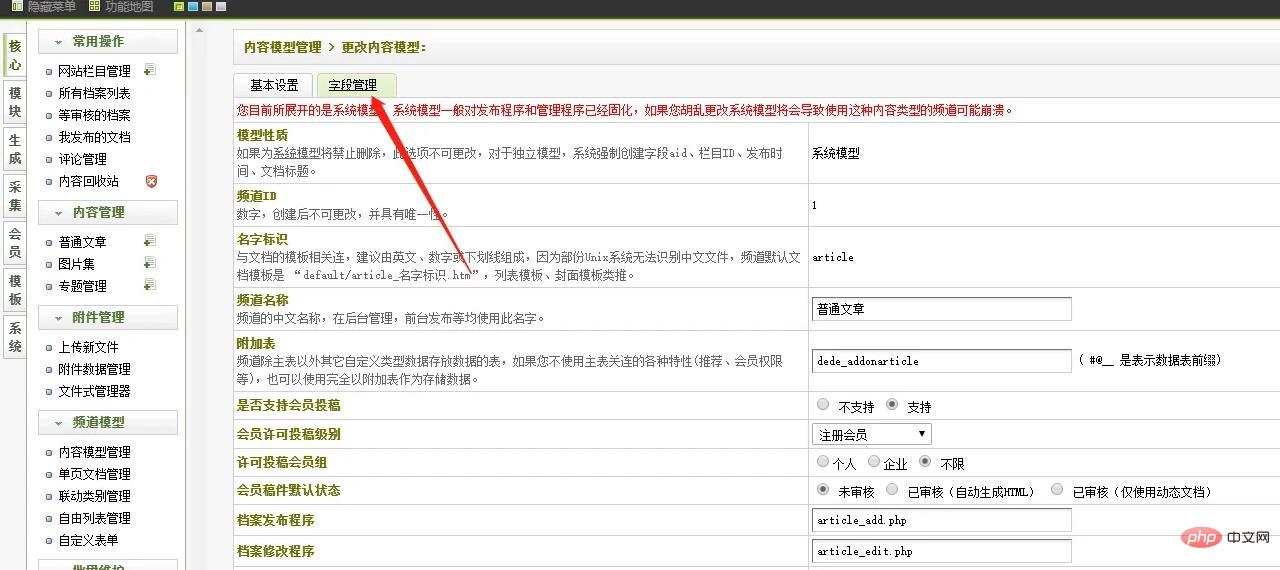Click the 隐藏菜单 text in top bar
1280x570 pixels.
[51, 7]
